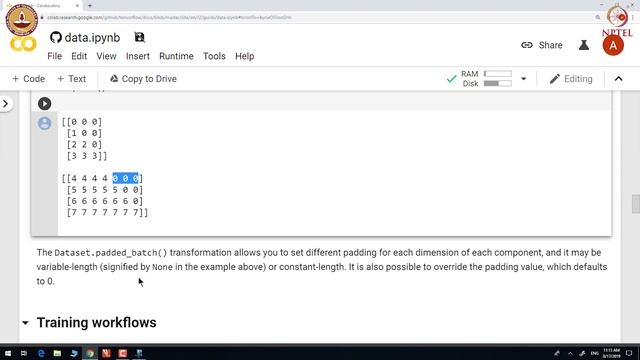Click the Dataset.padded_batch() text

[x=111, y=253]
